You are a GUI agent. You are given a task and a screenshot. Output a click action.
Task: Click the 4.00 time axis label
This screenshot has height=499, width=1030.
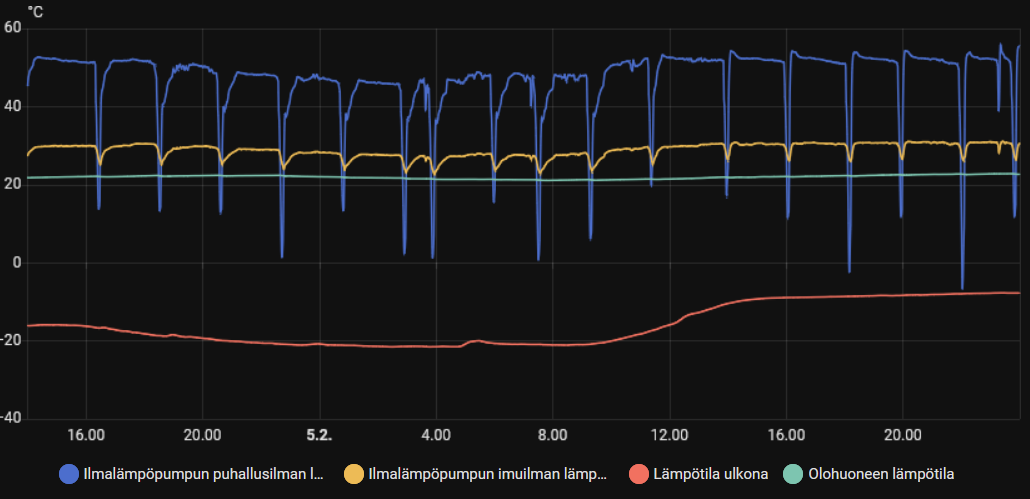tap(436, 435)
